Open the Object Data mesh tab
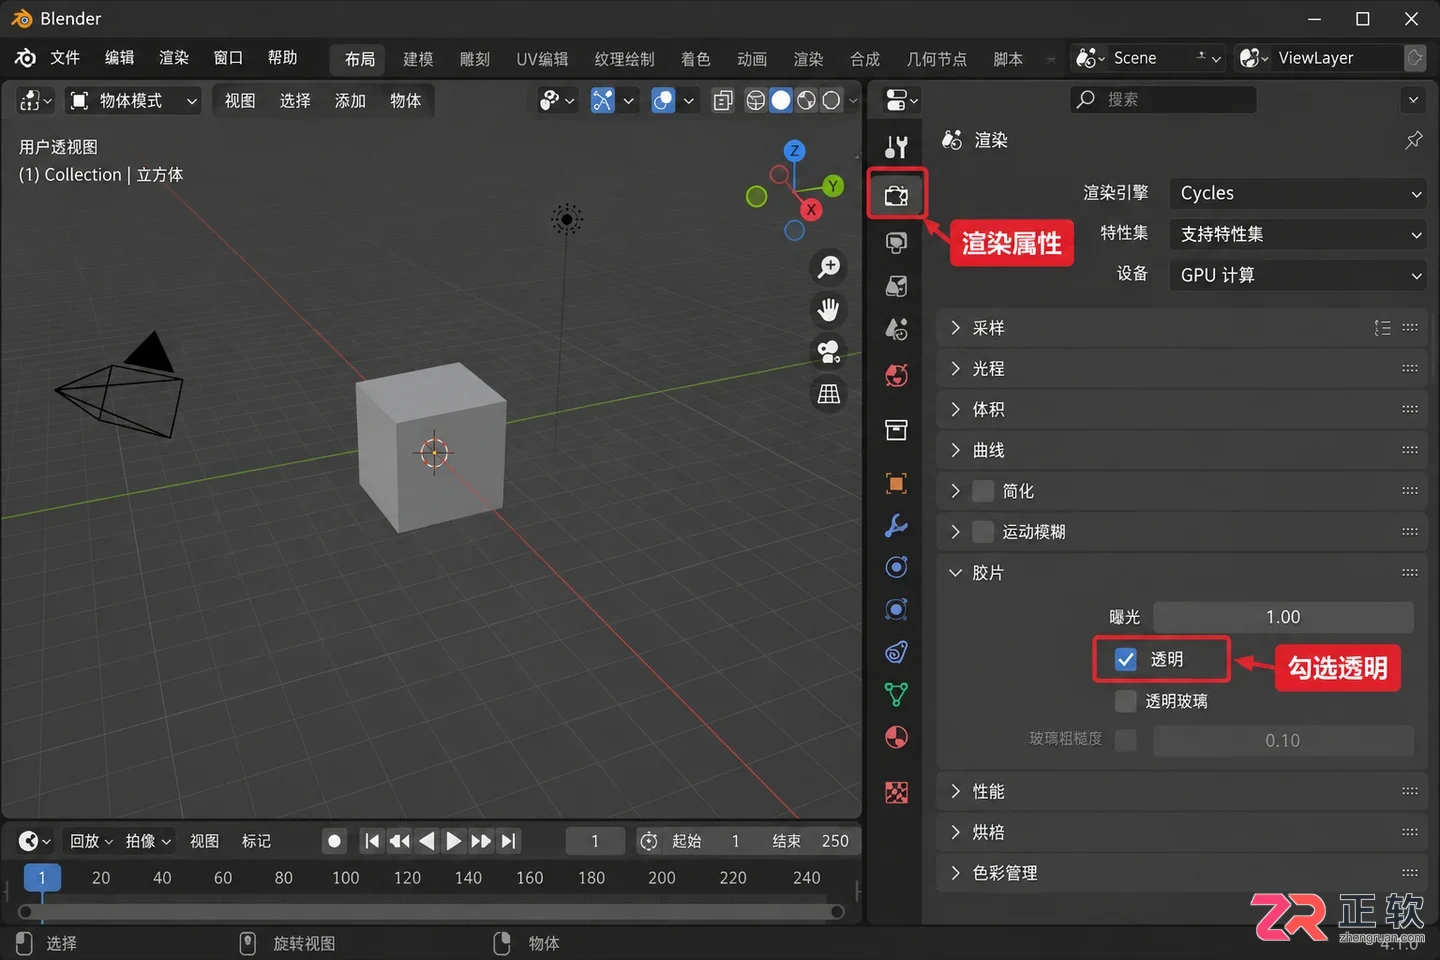 click(x=896, y=694)
